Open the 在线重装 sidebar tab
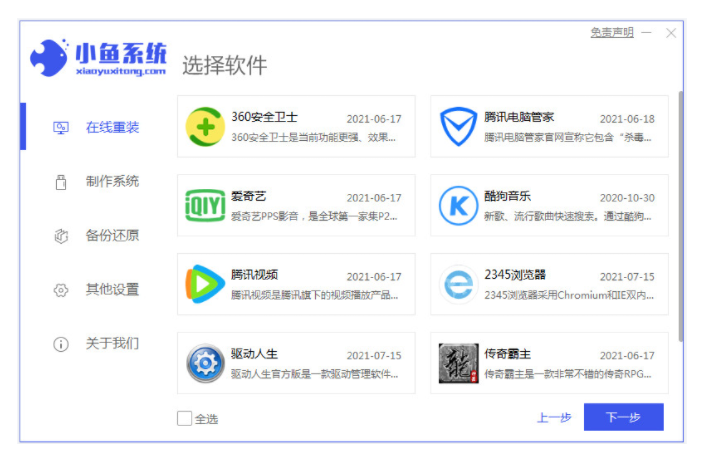Screen dimensions: 701x453 (111, 127)
